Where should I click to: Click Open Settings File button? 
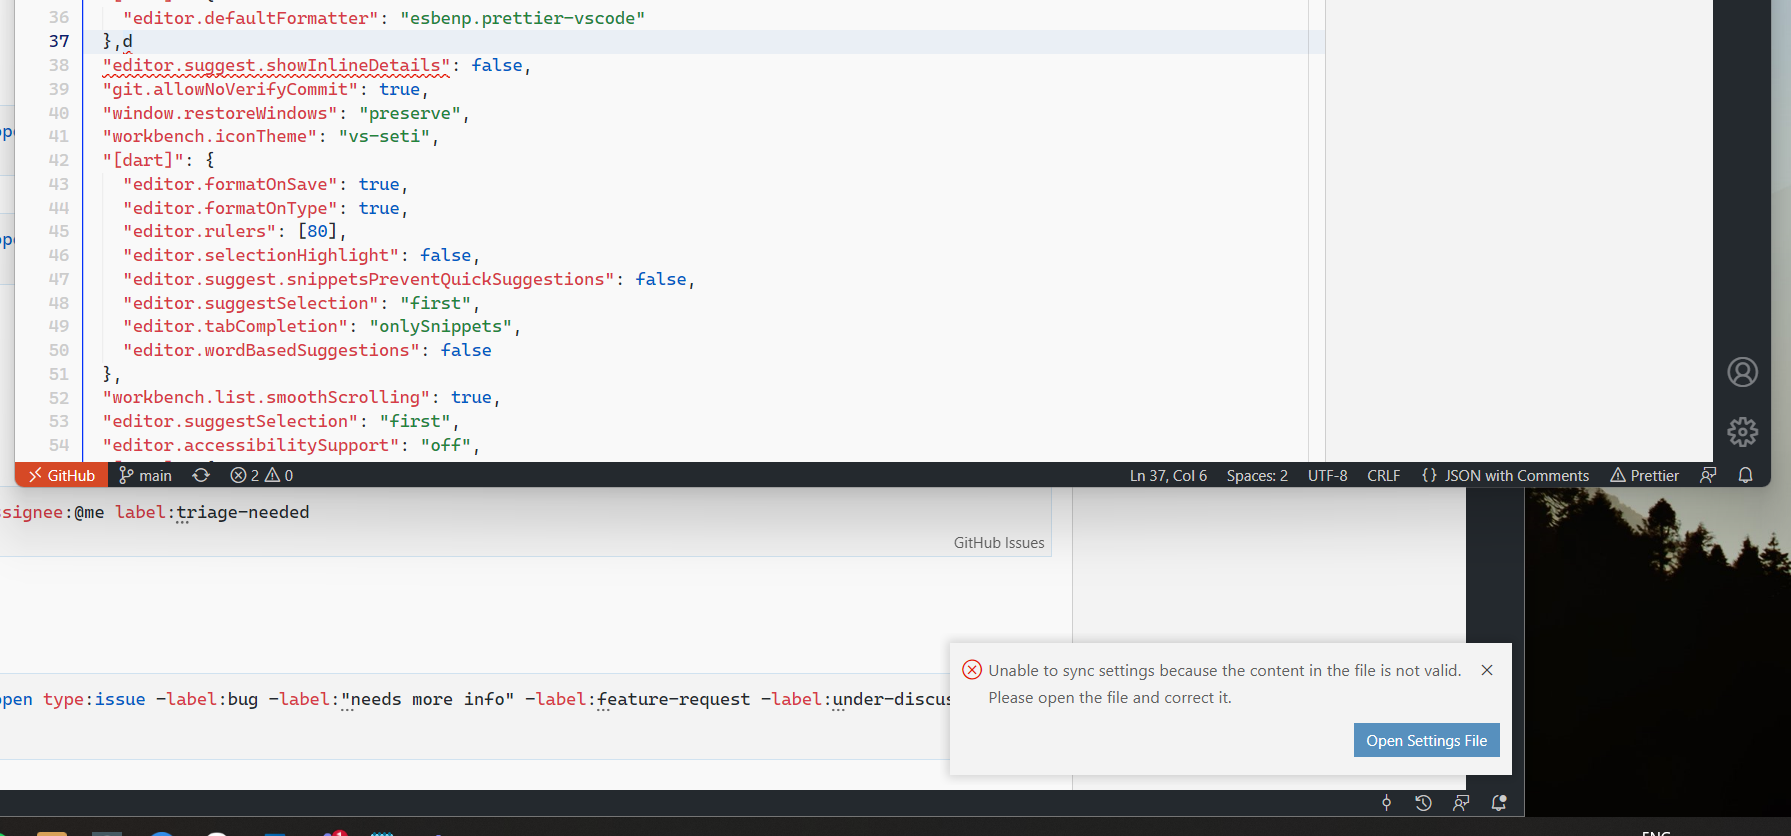pyautogui.click(x=1426, y=740)
